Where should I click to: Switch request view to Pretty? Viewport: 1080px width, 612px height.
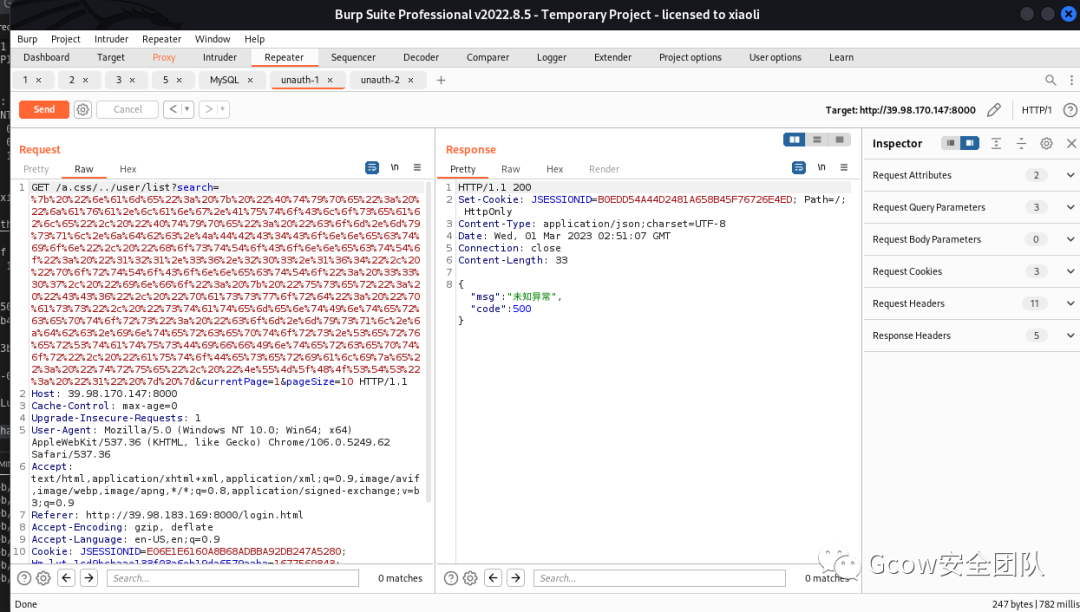click(x=36, y=169)
